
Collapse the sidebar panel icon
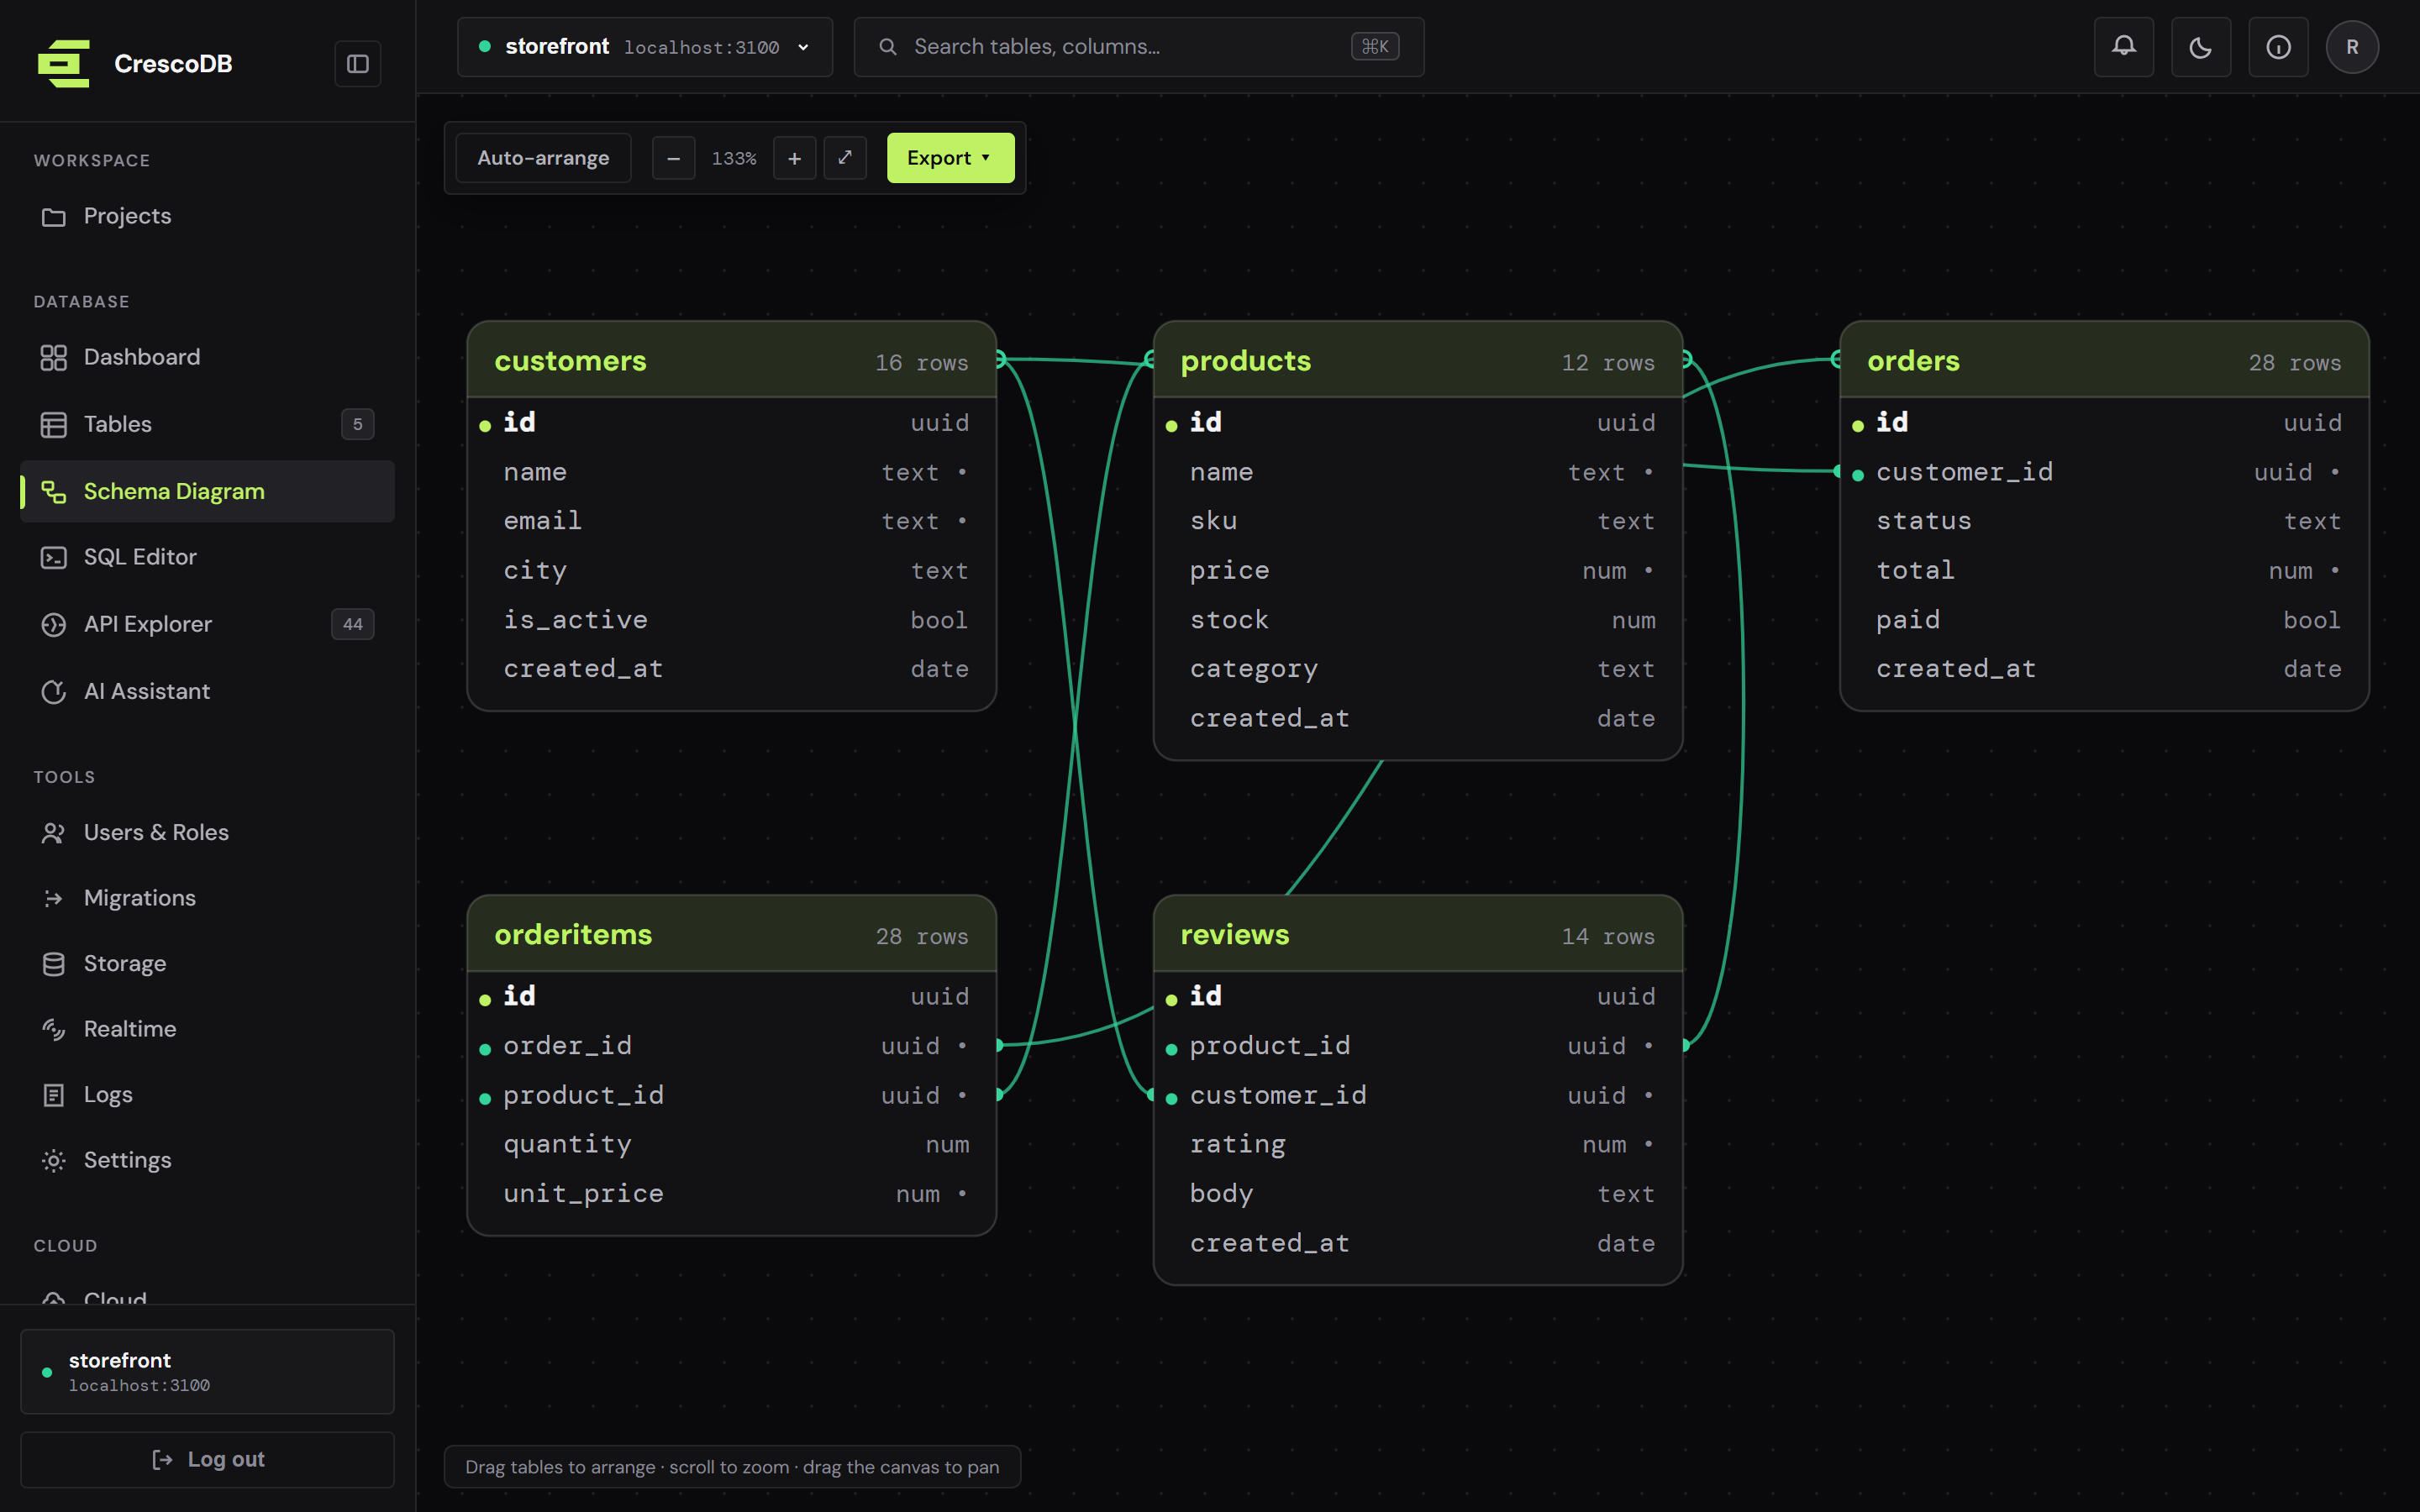357,64
